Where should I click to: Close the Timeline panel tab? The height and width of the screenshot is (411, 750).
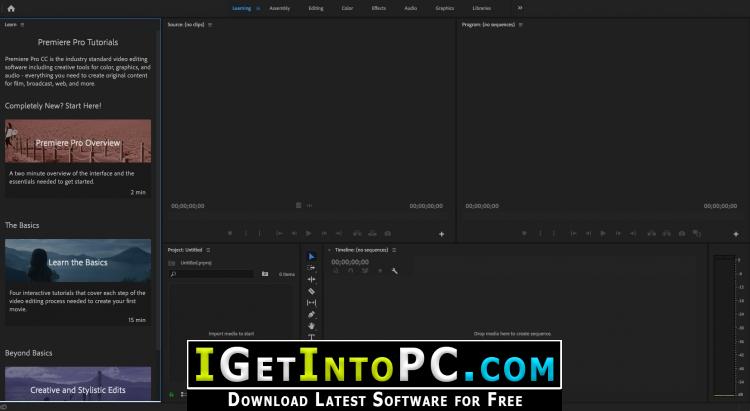coord(329,250)
